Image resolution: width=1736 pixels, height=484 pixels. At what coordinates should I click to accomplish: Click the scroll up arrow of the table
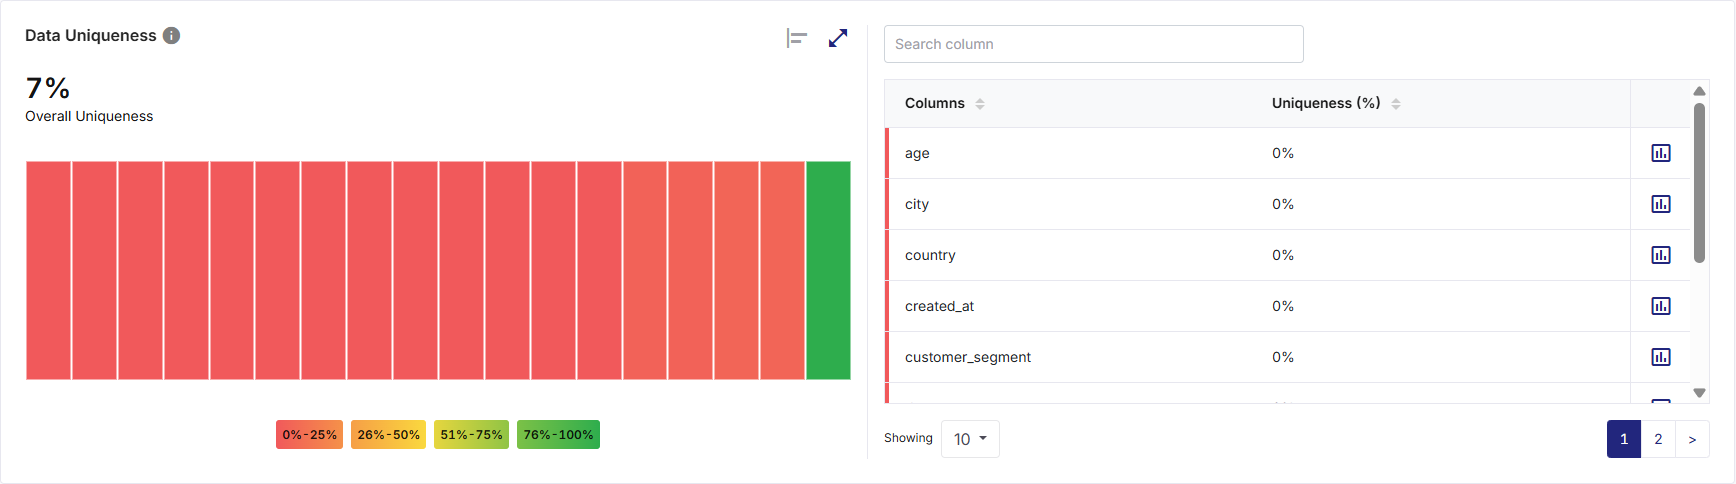[x=1699, y=91]
